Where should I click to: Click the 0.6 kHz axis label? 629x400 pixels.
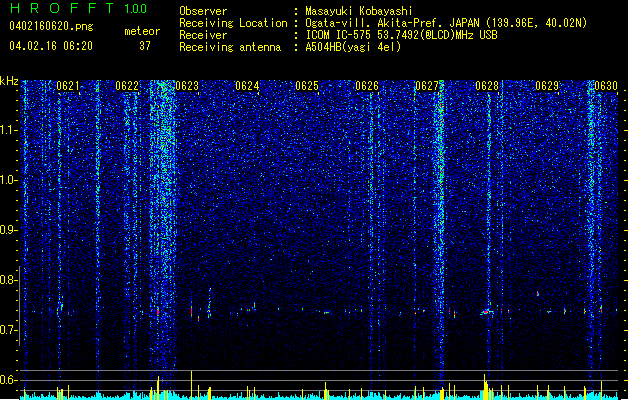click(x=8, y=380)
